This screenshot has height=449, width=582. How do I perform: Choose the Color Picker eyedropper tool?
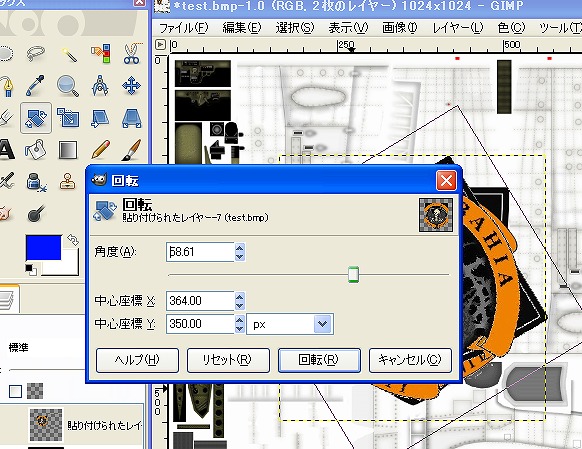(x=36, y=85)
